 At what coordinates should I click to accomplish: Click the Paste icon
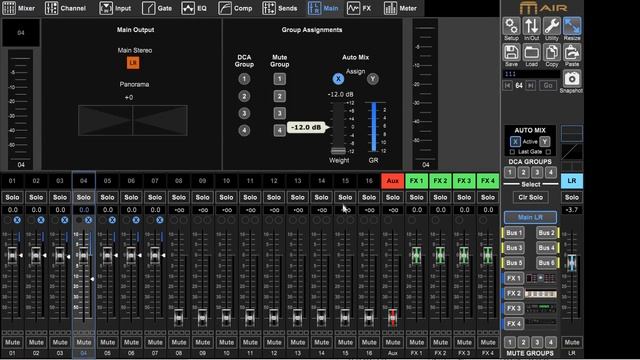(572, 53)
